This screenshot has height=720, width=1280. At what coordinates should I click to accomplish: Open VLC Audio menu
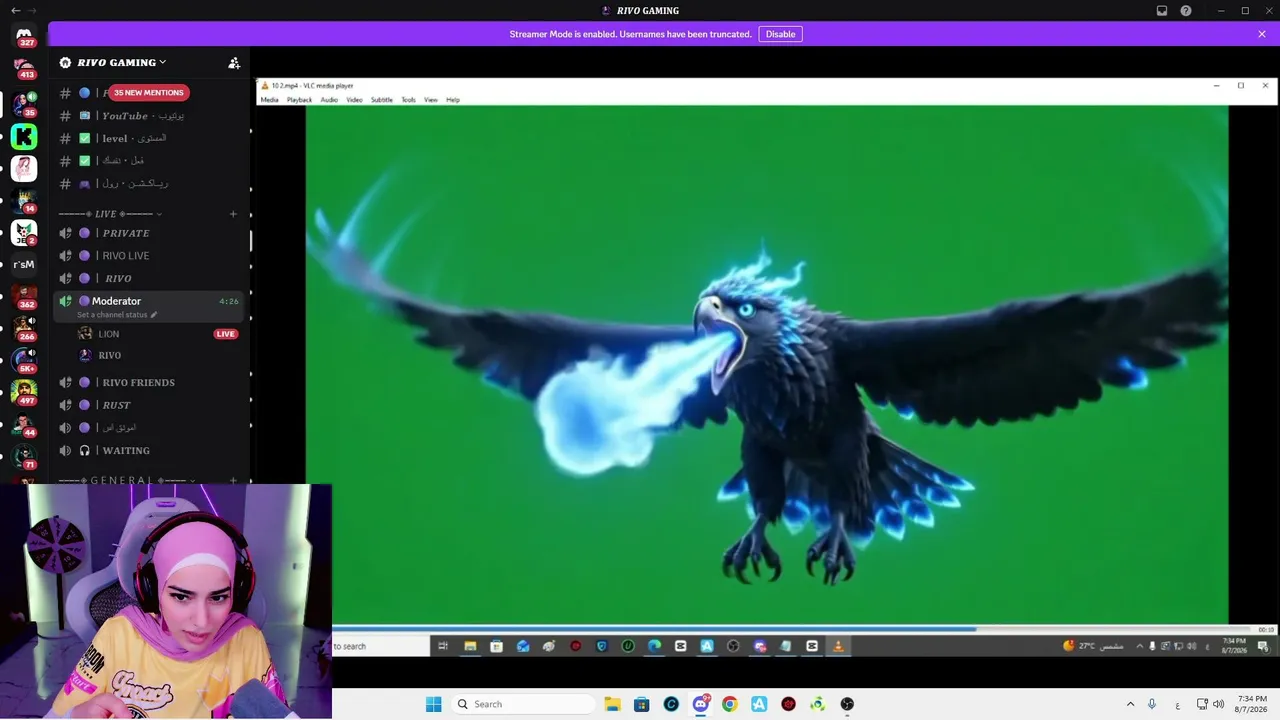tap(329, 100)
